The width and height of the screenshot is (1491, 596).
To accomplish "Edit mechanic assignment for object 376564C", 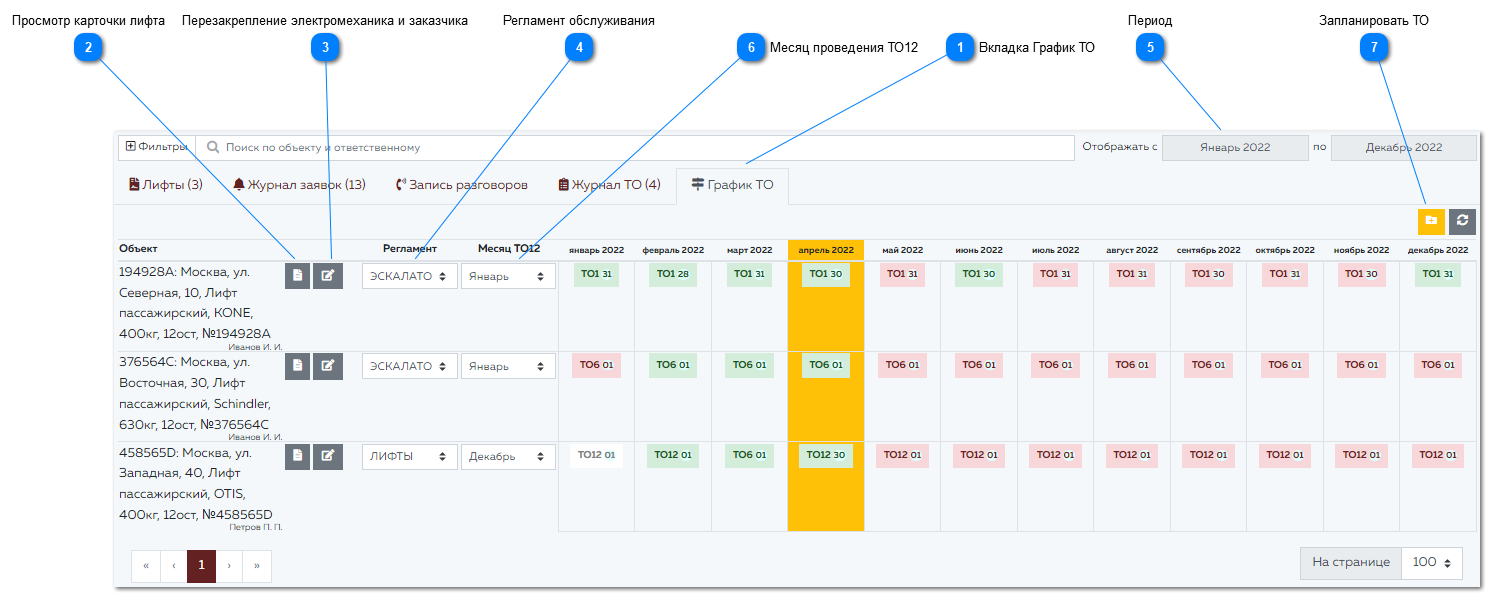I will [328, 366].
